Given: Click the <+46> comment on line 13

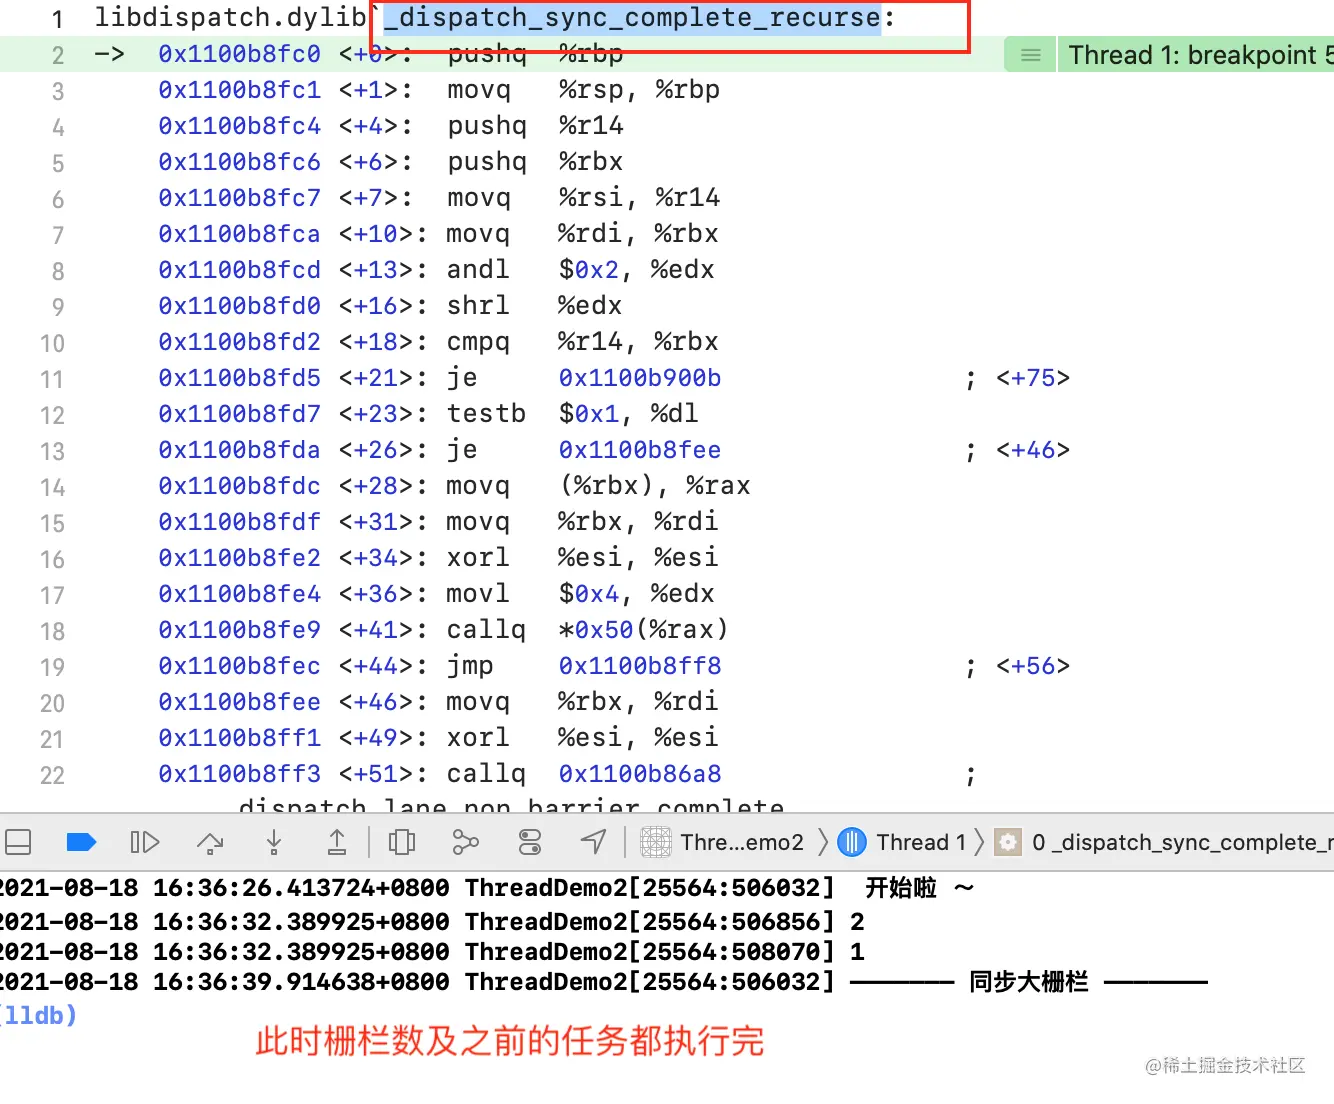Looking at the screenshot, I should click(1033, 450).
